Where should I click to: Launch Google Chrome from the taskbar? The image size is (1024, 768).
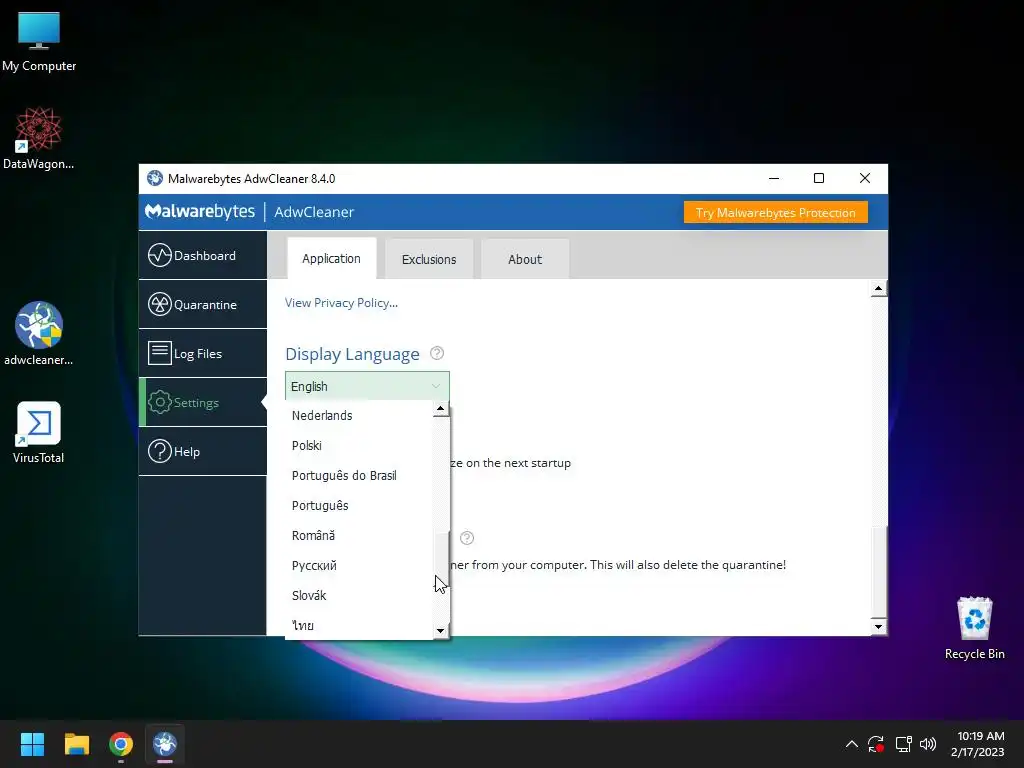pos(121,744)
